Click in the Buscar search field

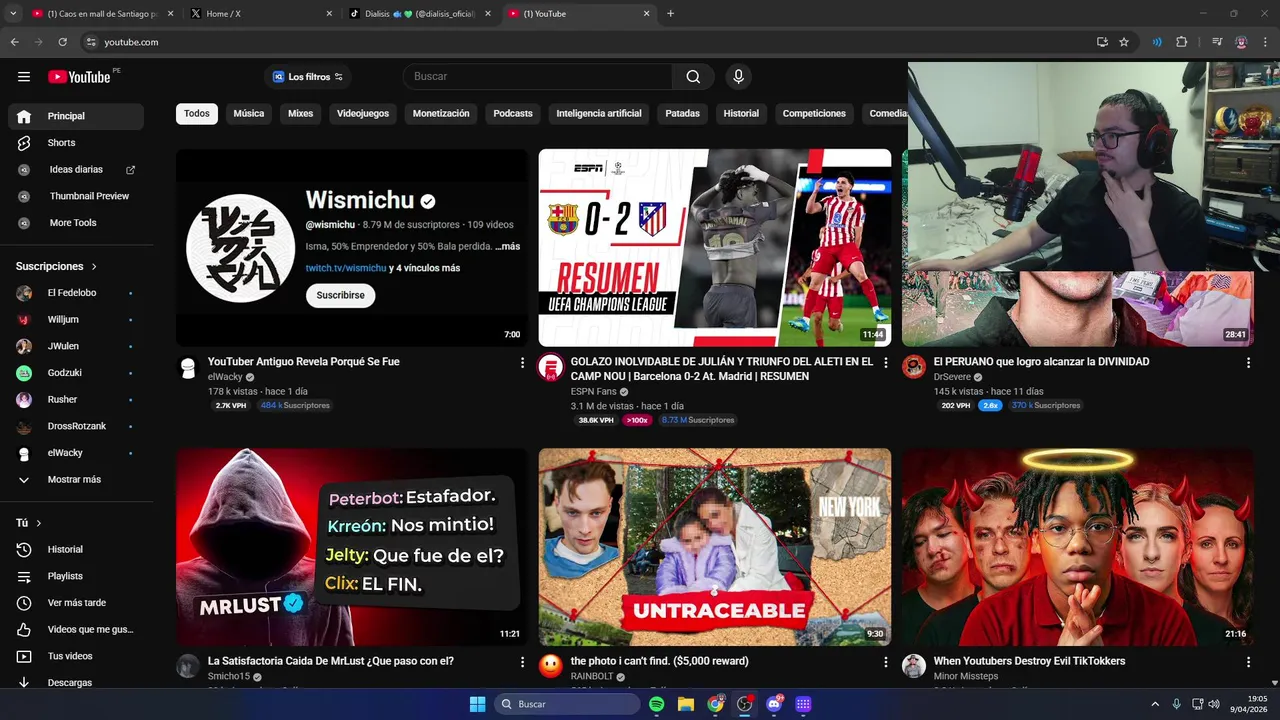[538, 77]
